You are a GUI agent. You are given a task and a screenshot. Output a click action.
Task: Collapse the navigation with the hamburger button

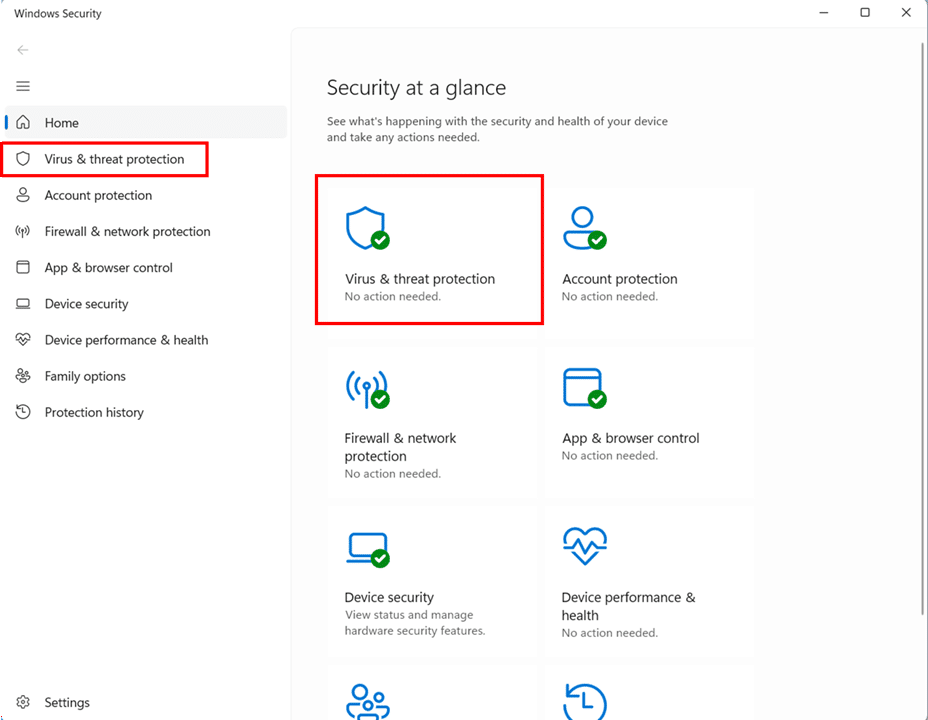[23, 86]
